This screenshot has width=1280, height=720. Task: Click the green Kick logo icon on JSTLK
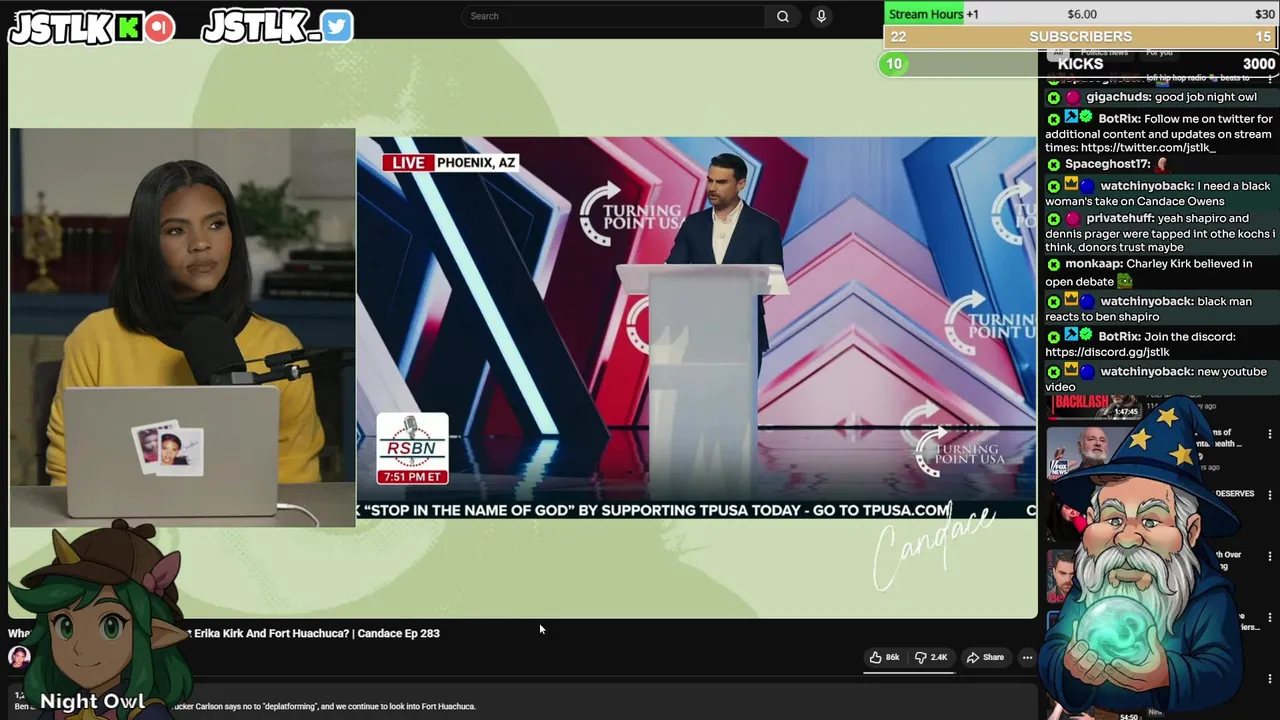128,28
